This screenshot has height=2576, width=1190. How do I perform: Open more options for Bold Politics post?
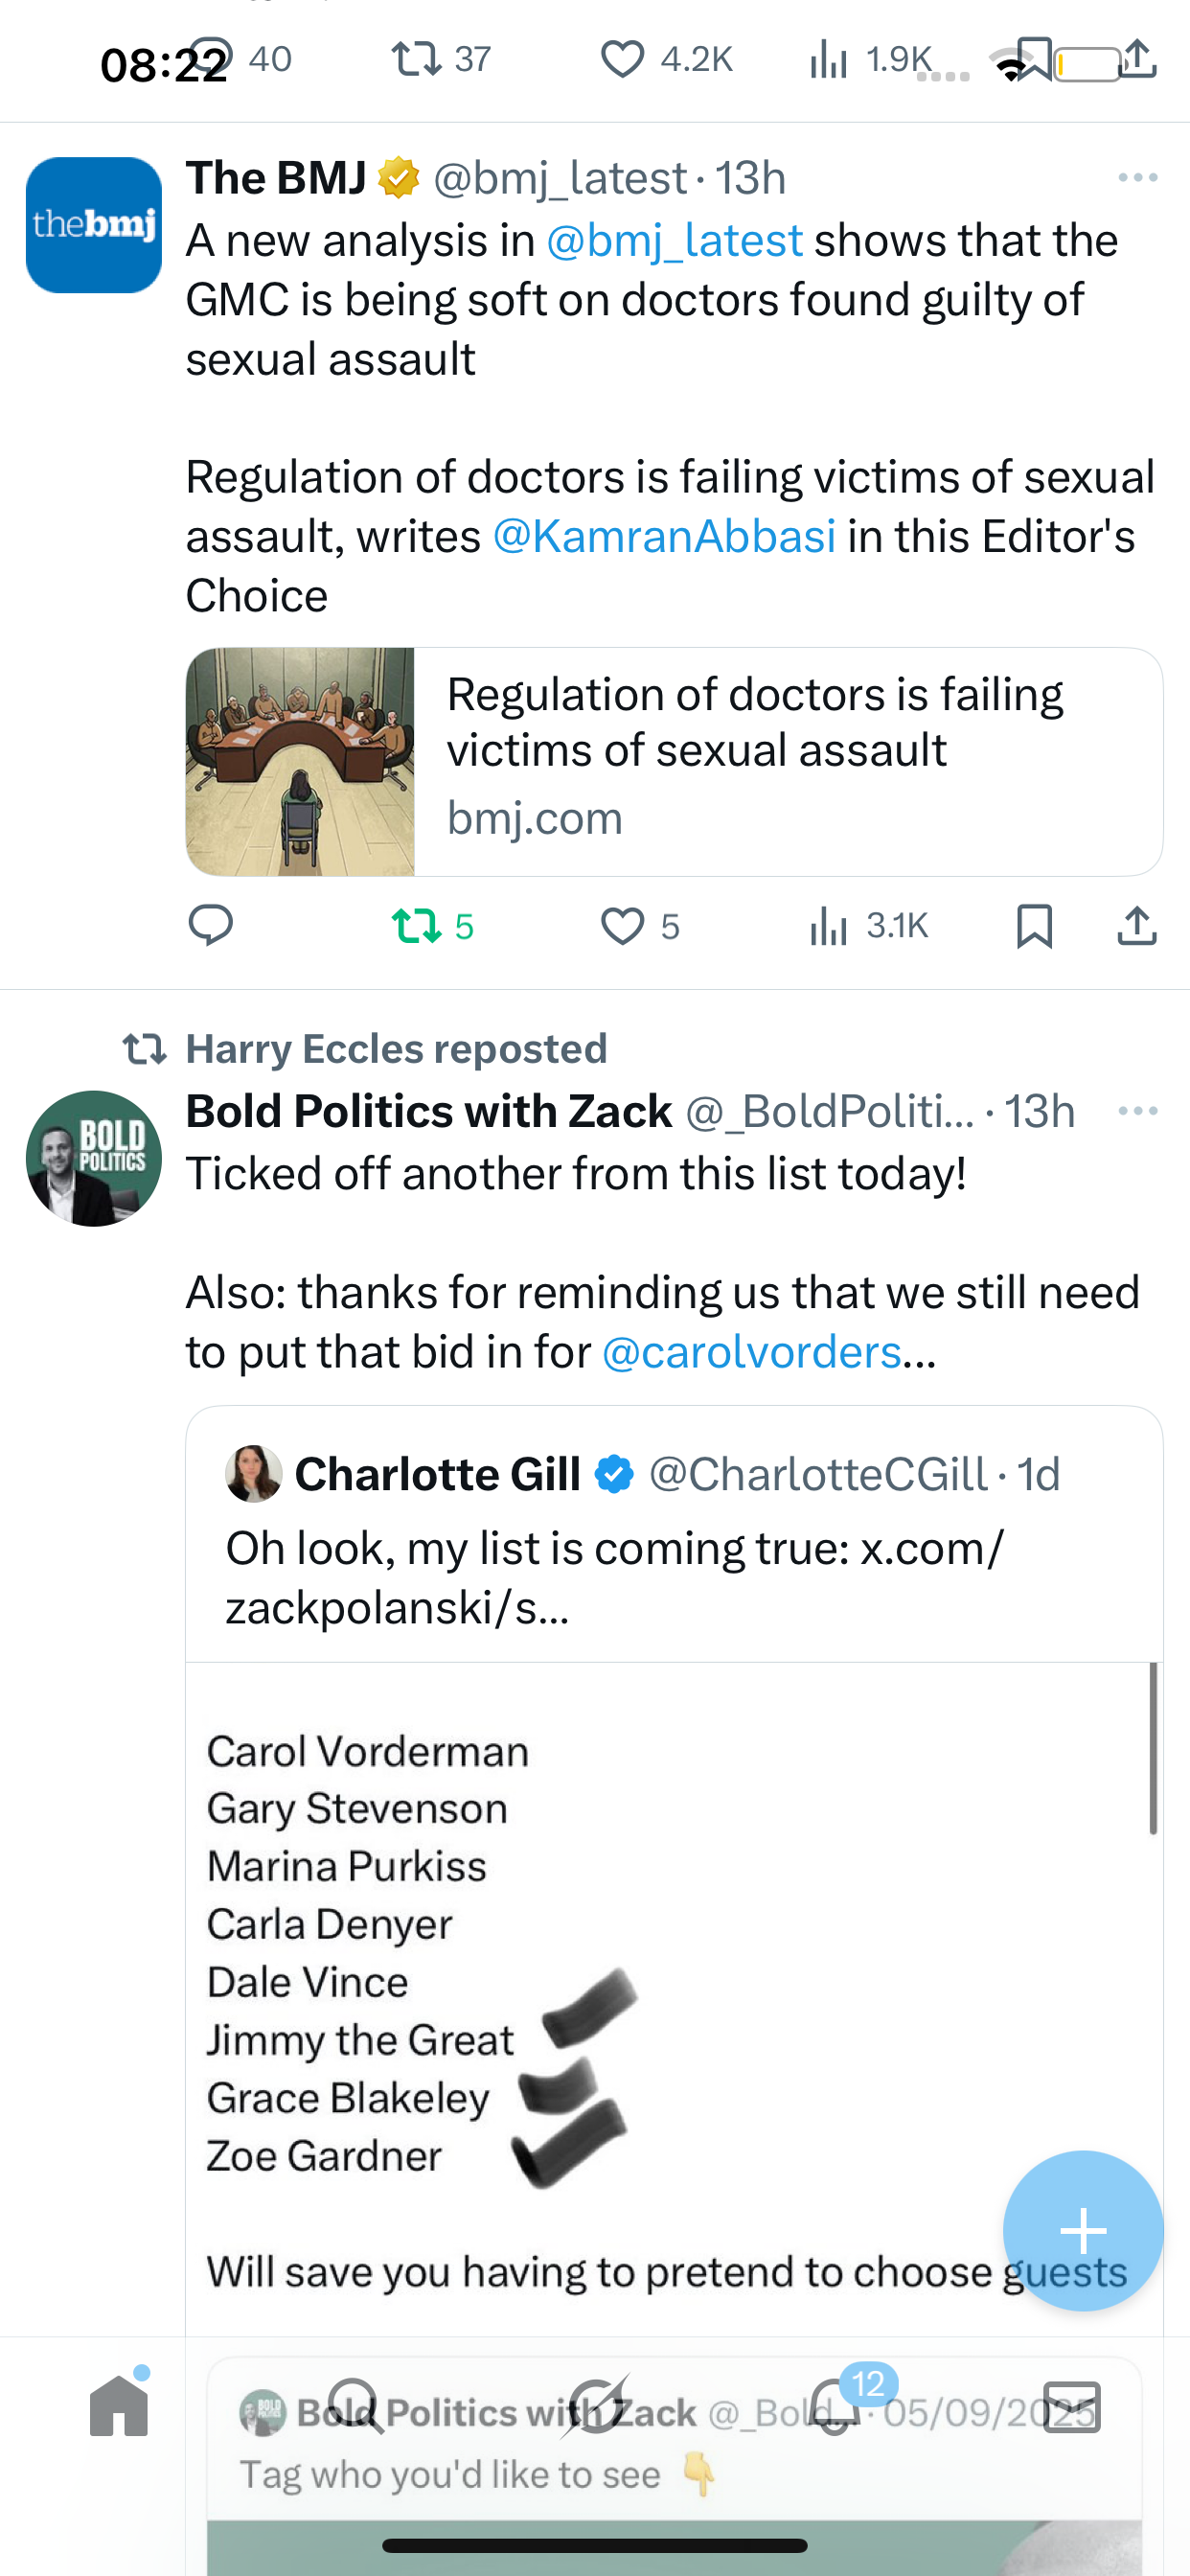[x=1138, y=1111]
